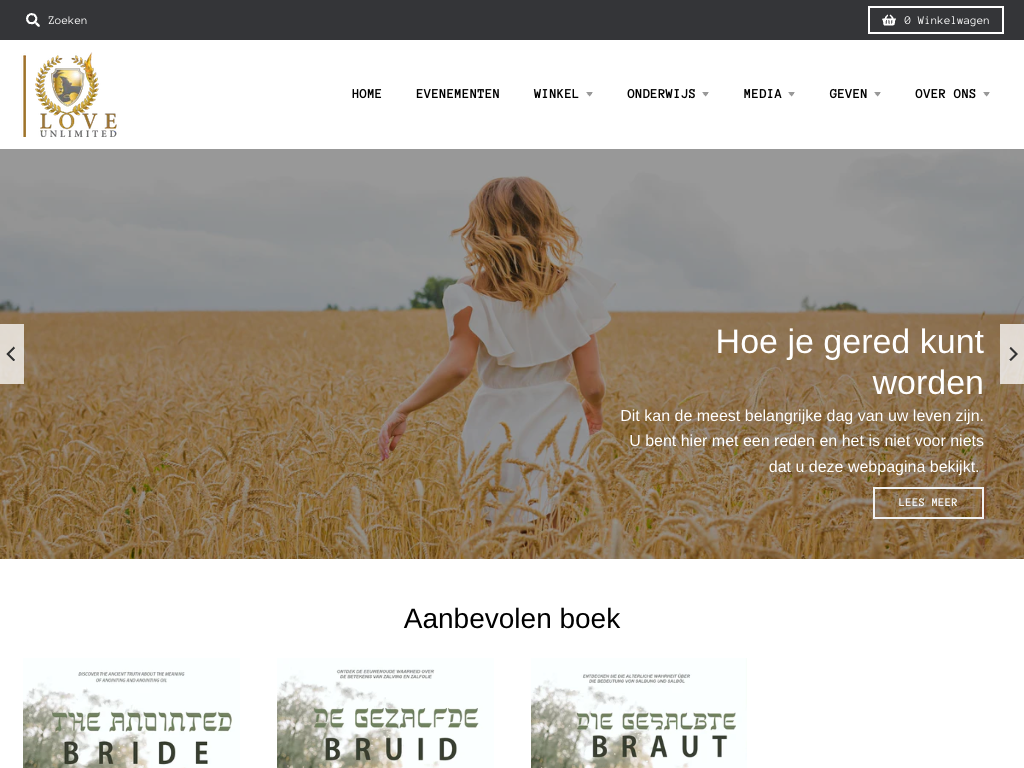Focus the Zoeken search field
The image size is (1024, 768).
click(x=67, y=20)
